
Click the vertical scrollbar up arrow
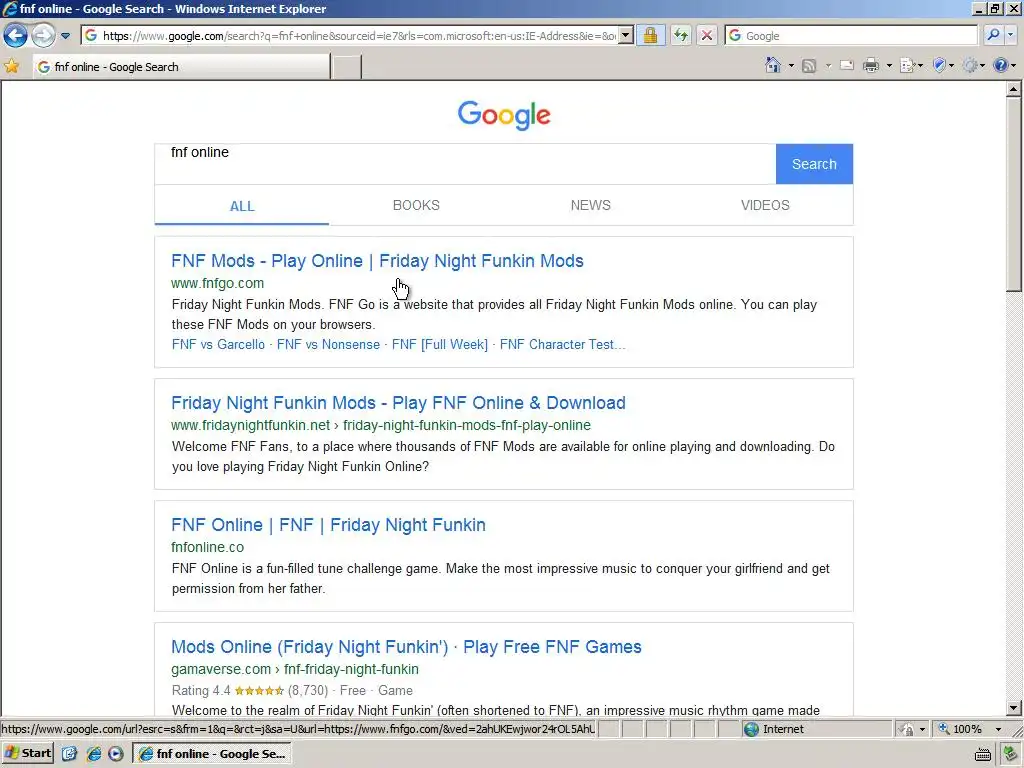click(x=1014, y=89)
